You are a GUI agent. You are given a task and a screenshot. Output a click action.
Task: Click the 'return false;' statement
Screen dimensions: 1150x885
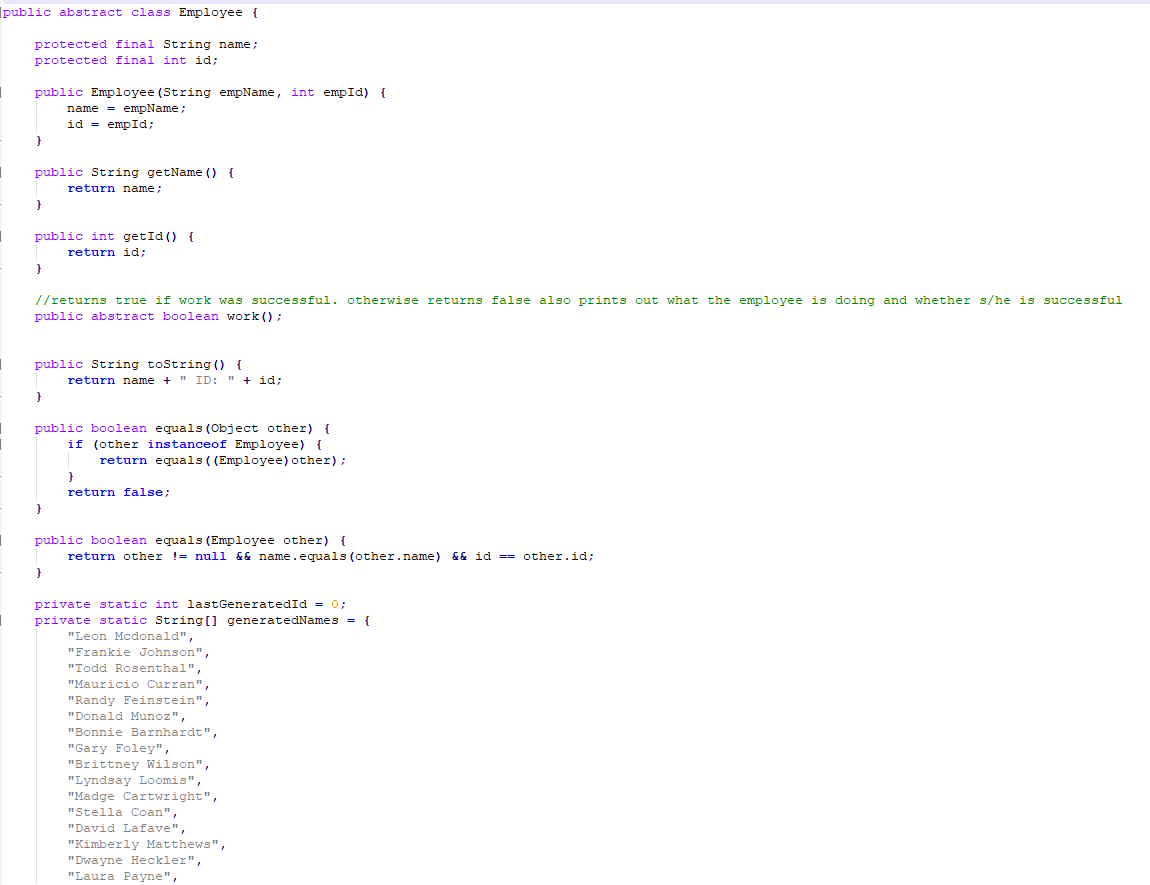pos(119,493)
